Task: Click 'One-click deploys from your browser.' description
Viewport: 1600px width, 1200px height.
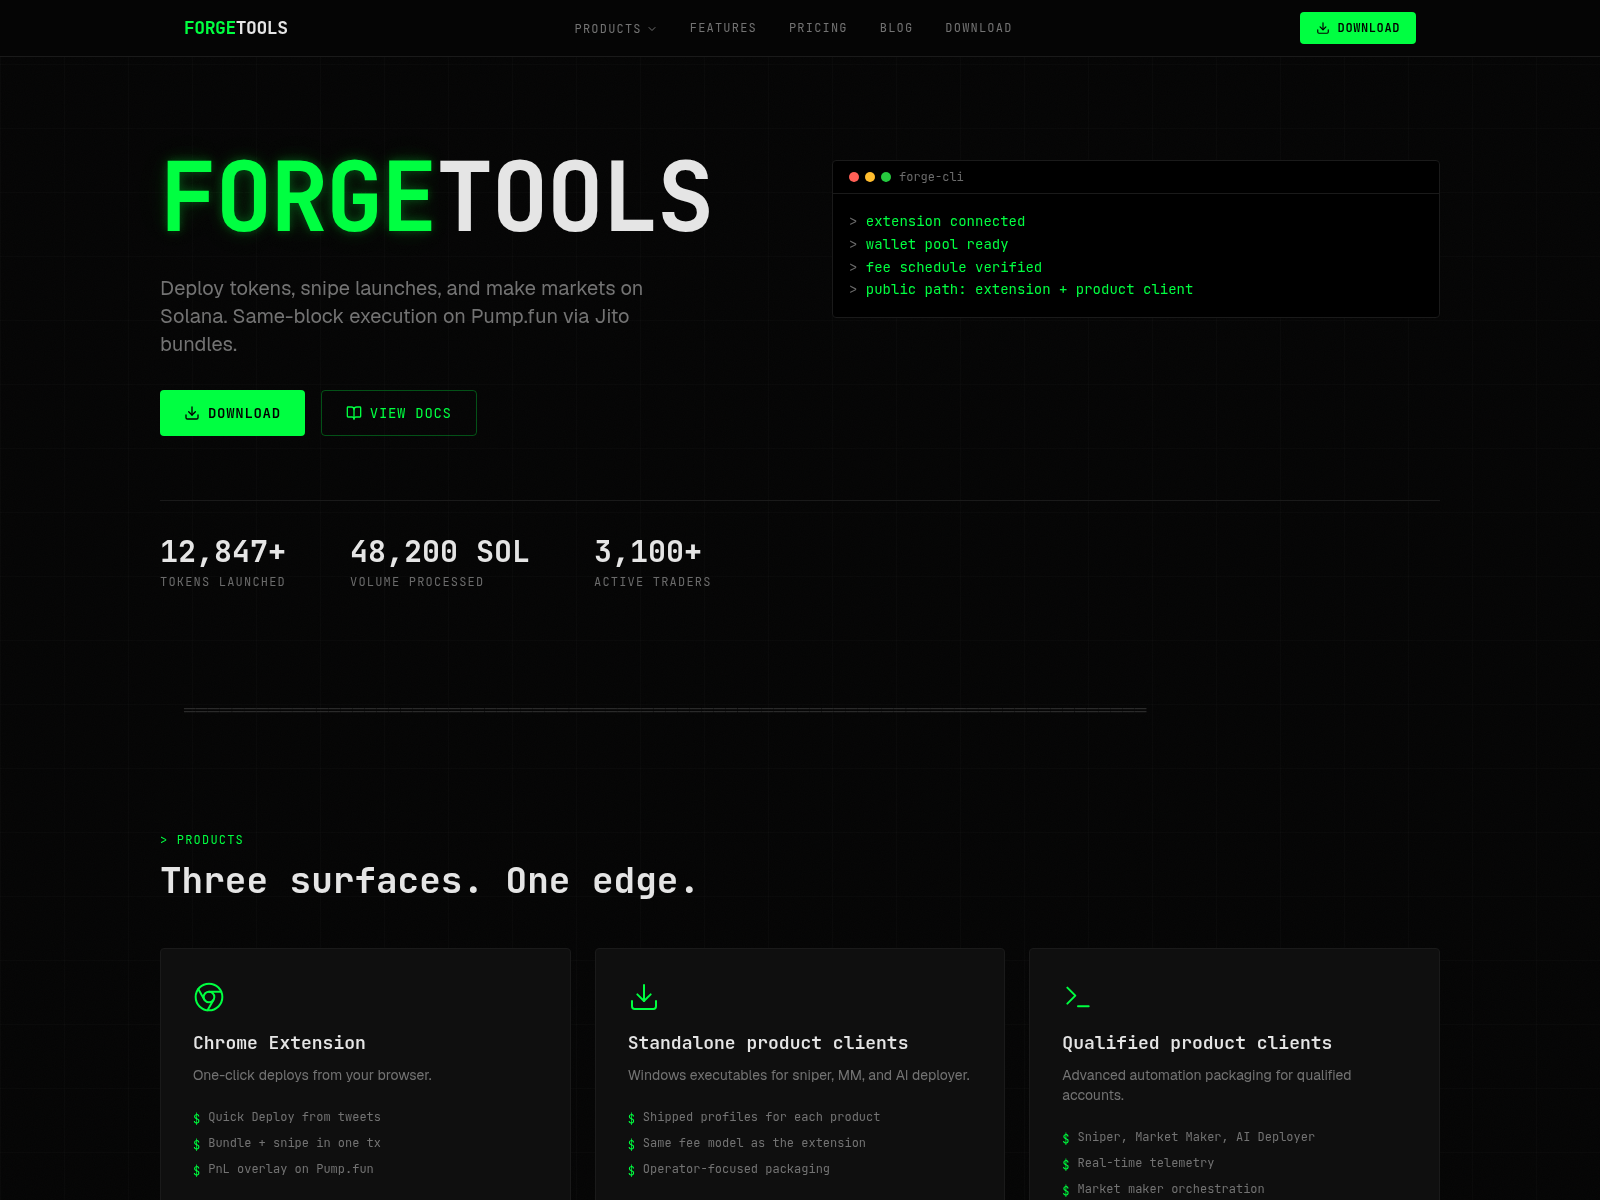Action: coord(312,1075)
